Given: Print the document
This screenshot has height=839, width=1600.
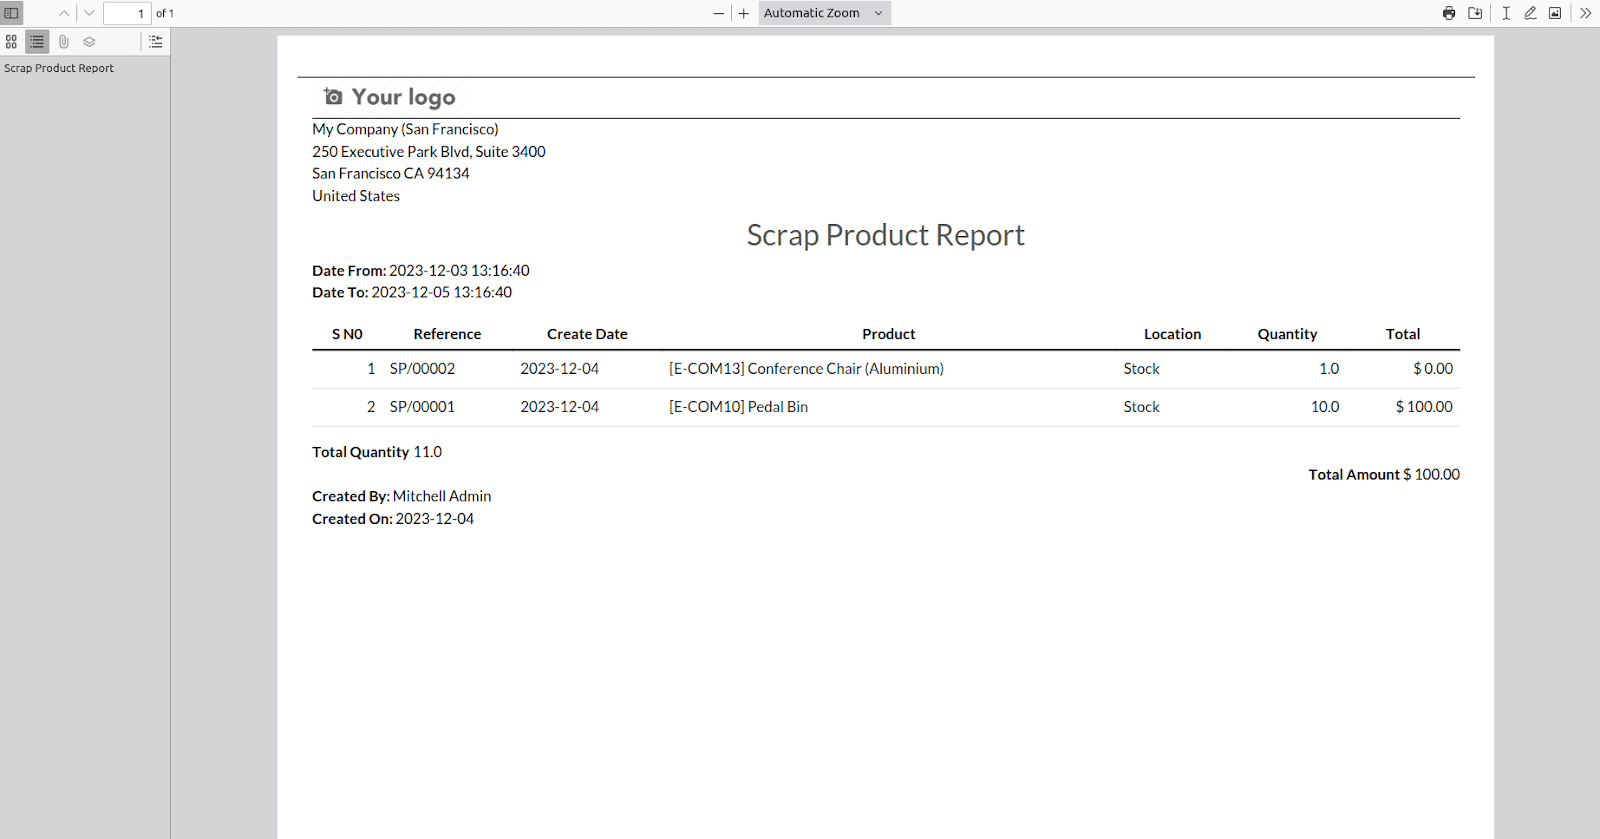Looking at the screenshot, I should coord(1449,13).
